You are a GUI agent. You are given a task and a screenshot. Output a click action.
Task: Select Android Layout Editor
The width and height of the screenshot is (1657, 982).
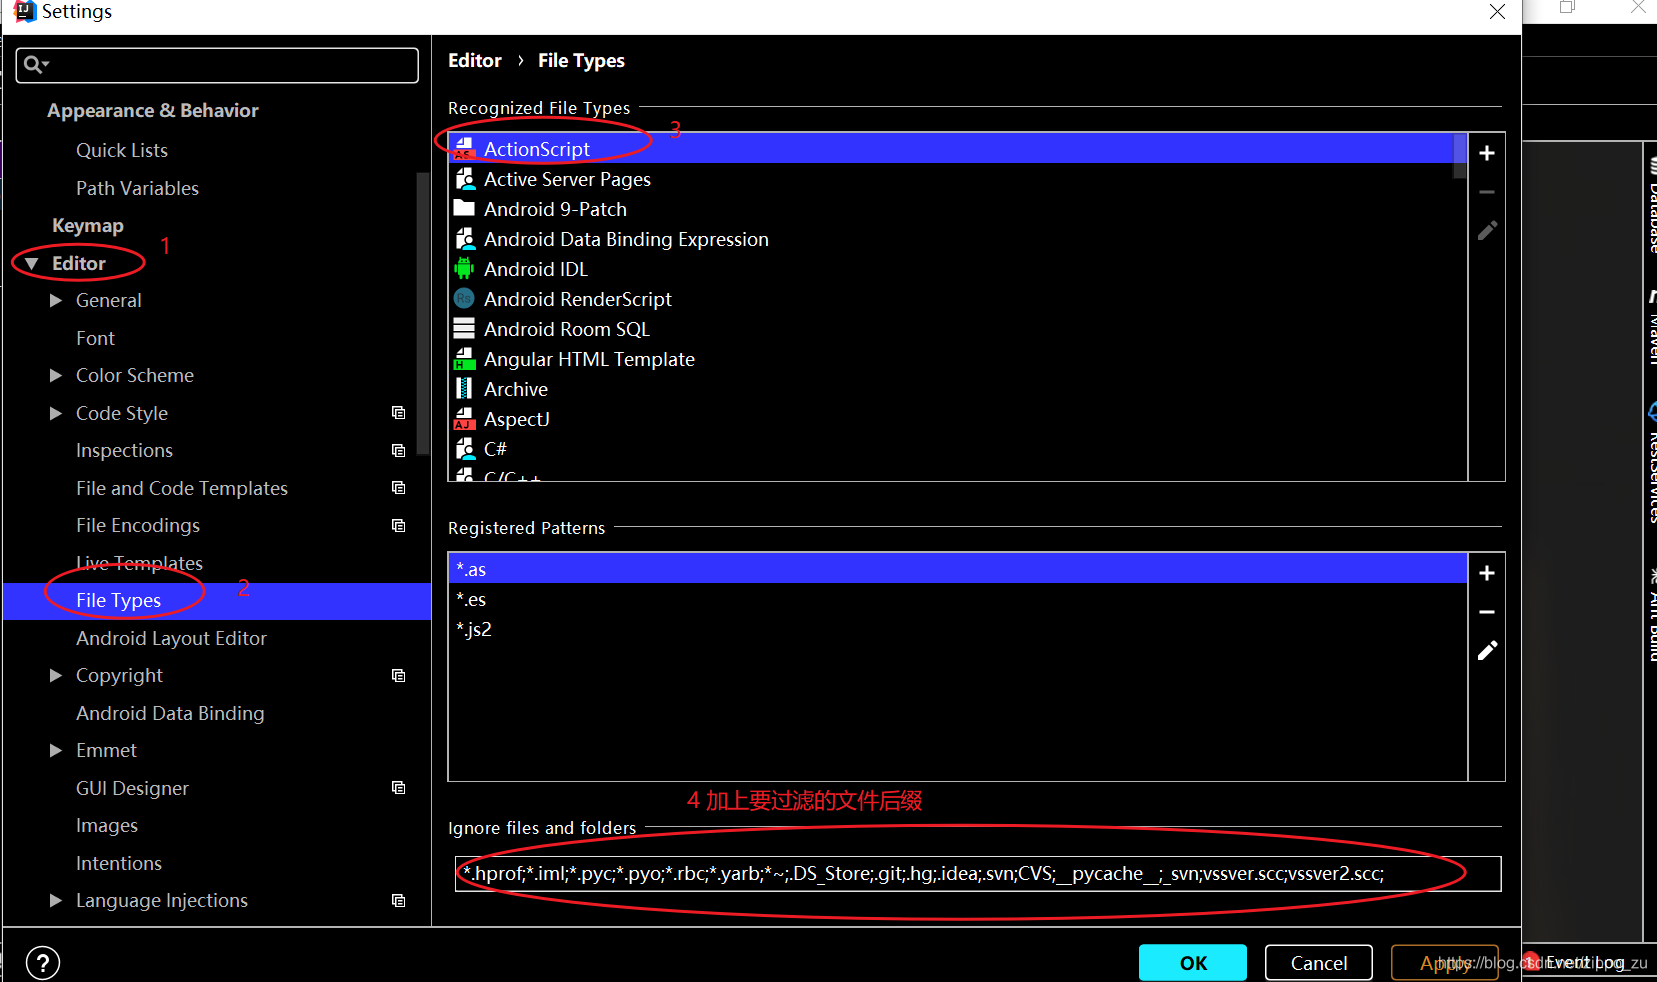click(171, 638)
